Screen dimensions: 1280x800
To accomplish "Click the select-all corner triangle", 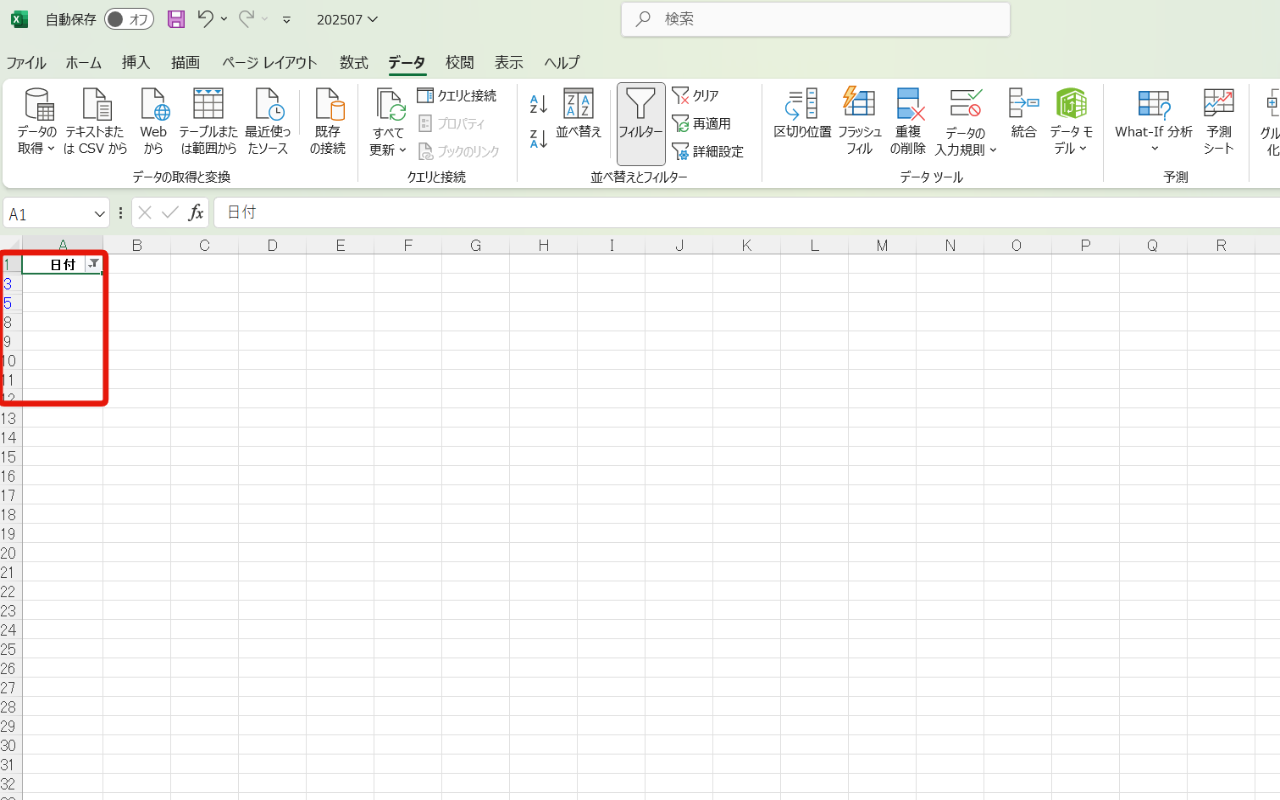I will point(11,246).
